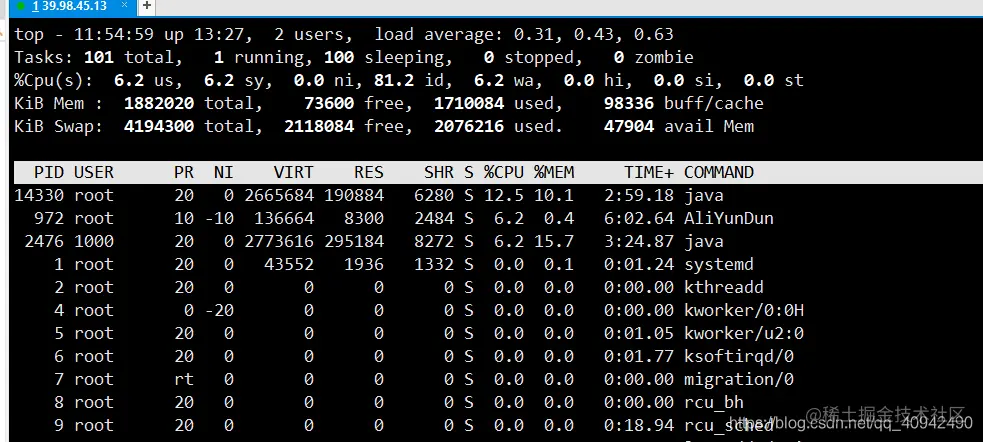Click the rt priority value for migration/0
983x442 pixels.
tap(184, 379)
